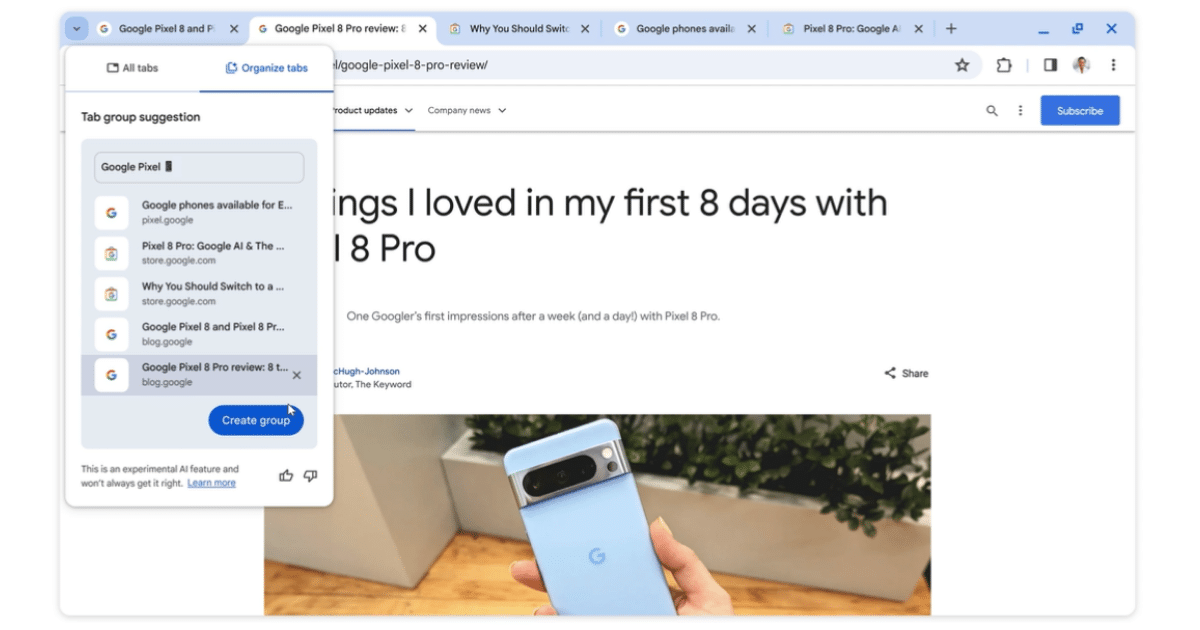Remove Pixel 8 Pro review from group

pos(296,375)
